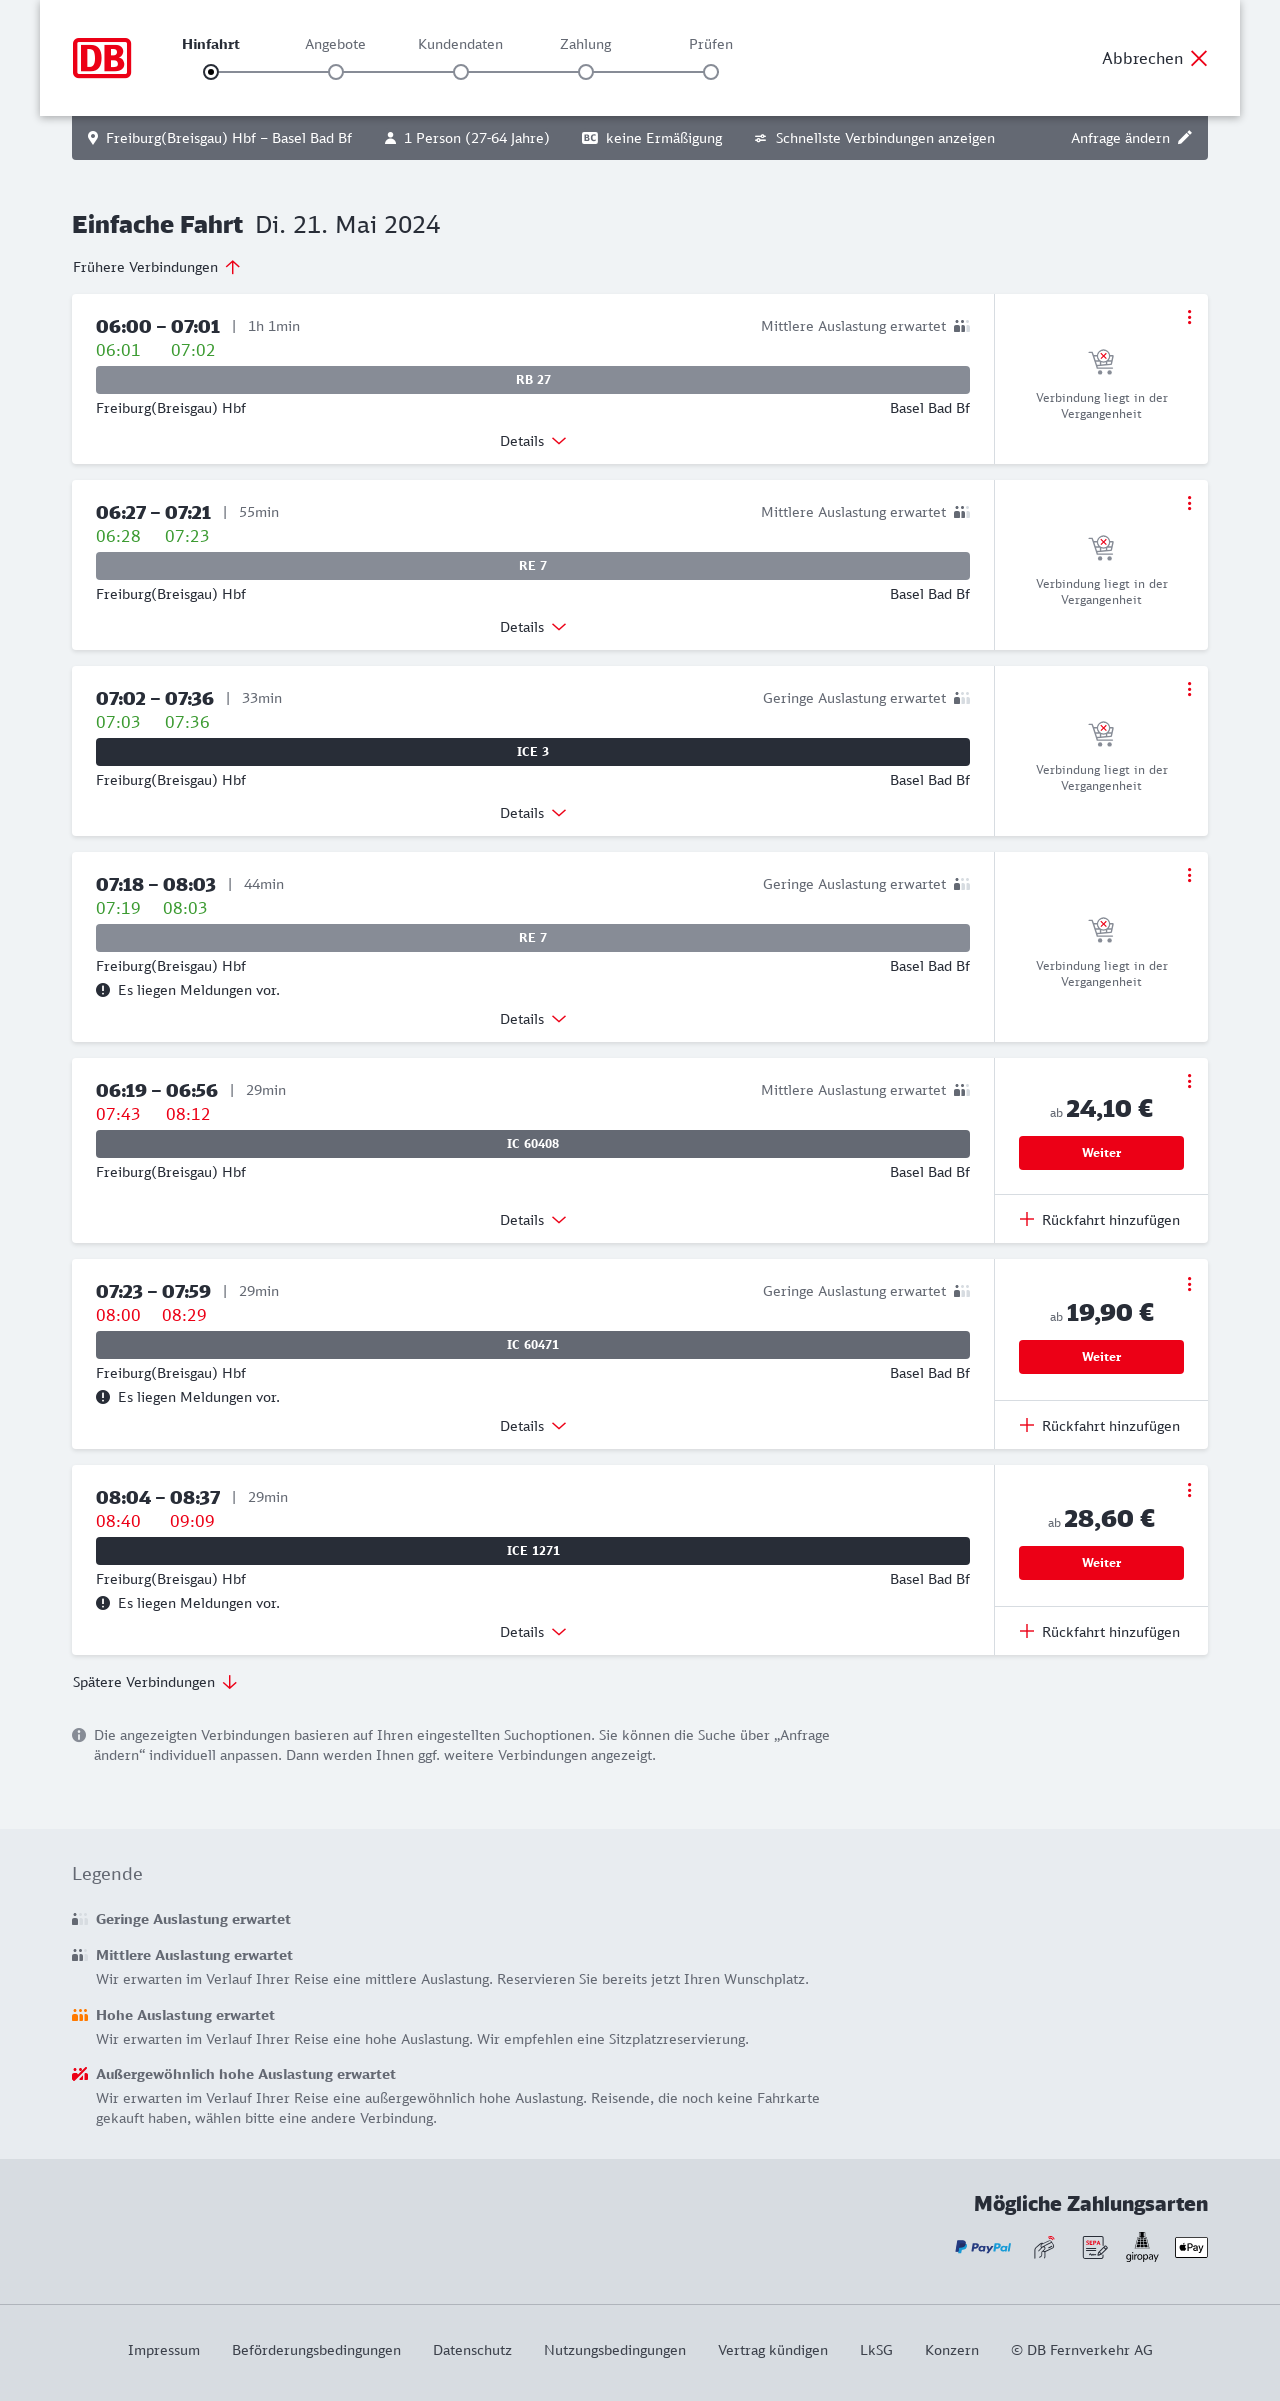Image resolution: width=1280 pixels, height=2401 pixels.
Task: Click the Hinfahrt step indicator circle
Action: point(211,72)
